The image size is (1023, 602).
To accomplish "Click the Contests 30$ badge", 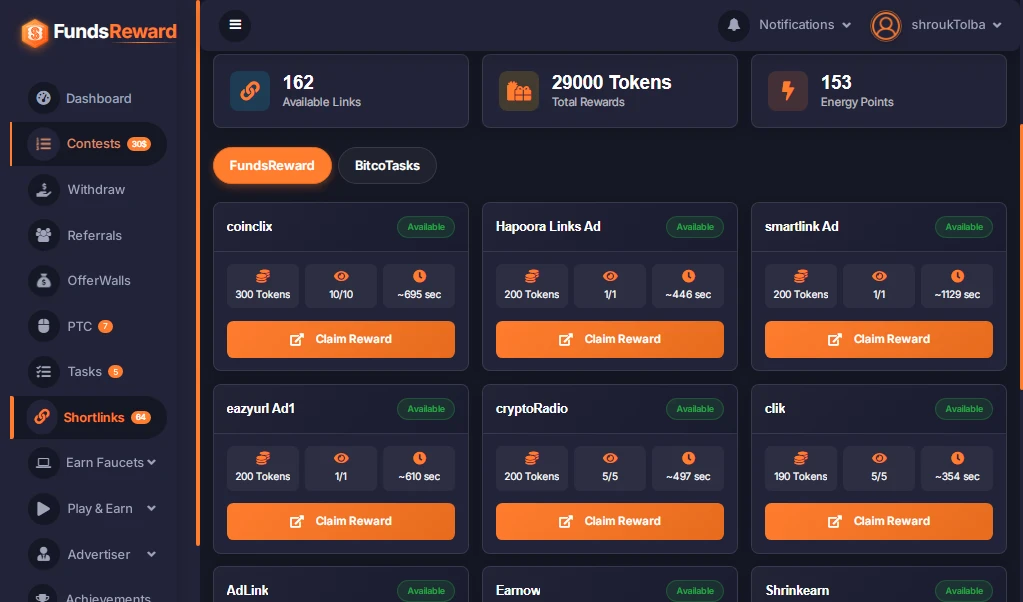I will point(139,143).
